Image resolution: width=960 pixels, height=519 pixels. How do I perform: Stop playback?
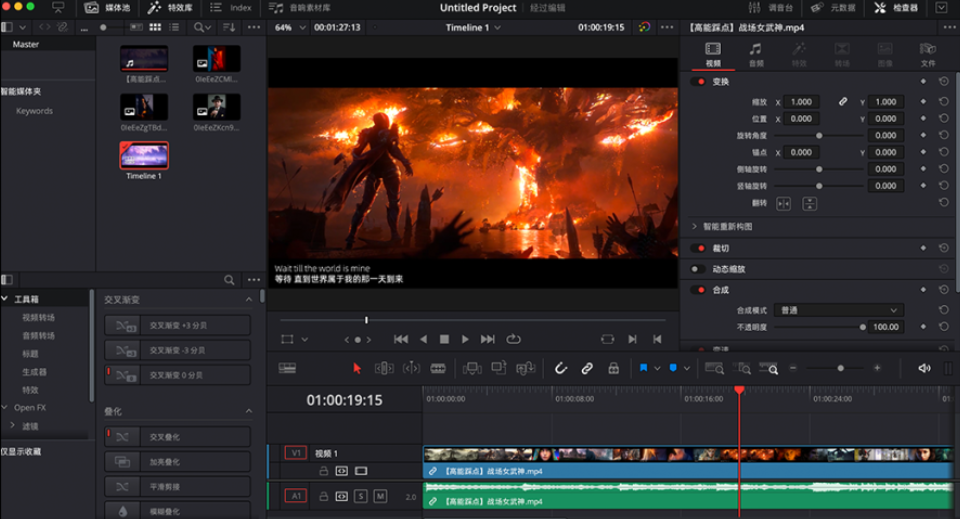tap(444, 339)
